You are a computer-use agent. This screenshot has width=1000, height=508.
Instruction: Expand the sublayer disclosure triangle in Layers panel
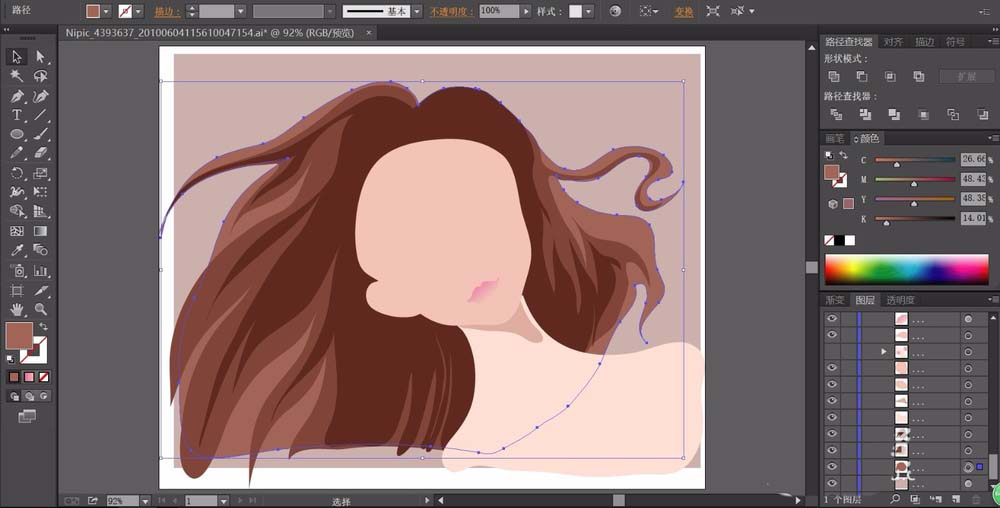(x=883, y=352)
